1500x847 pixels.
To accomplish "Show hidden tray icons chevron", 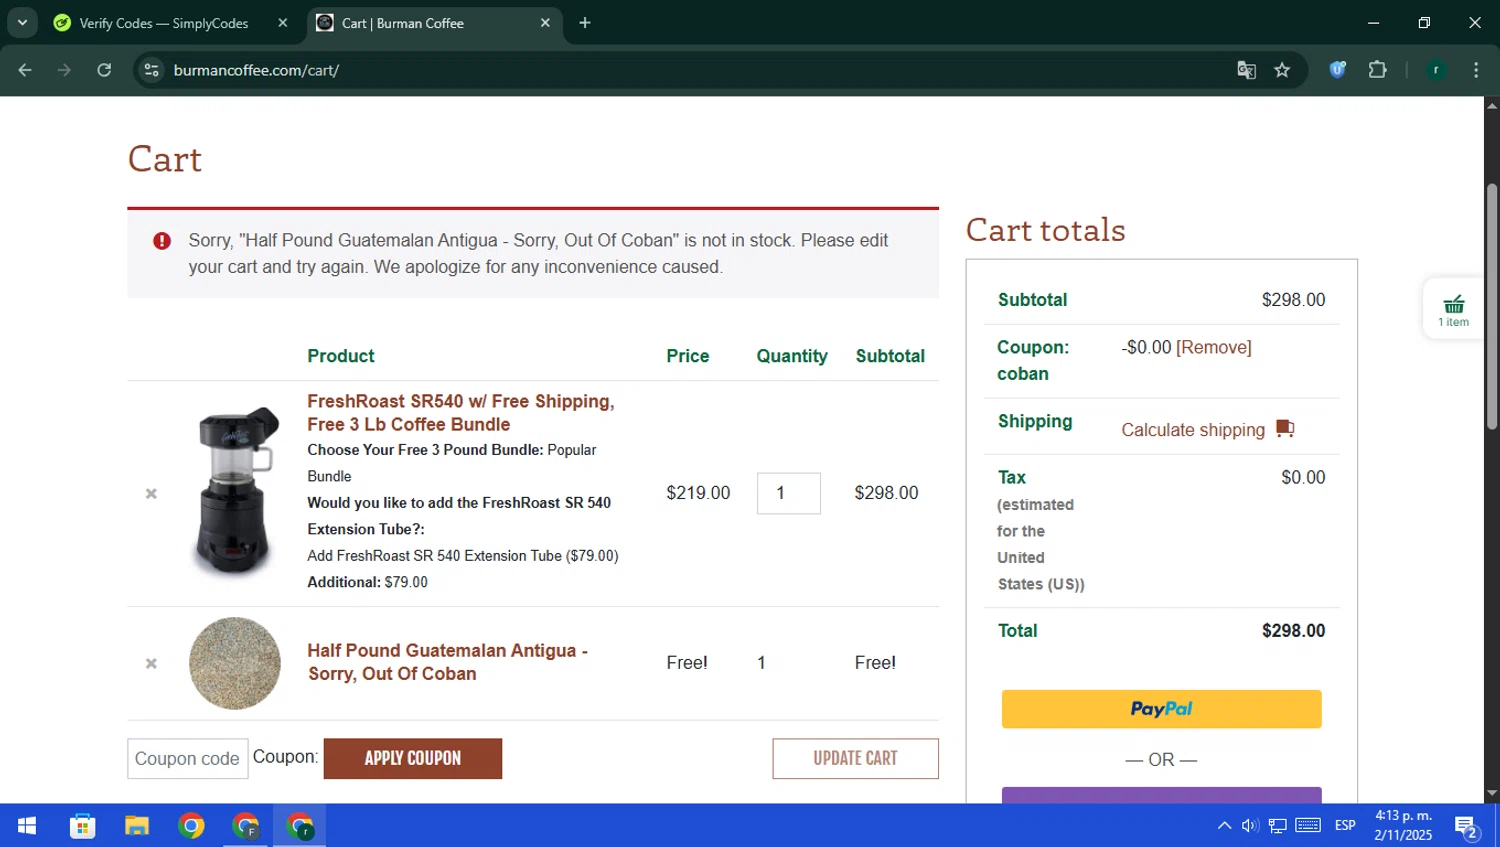I will [x=1224, y=826].
